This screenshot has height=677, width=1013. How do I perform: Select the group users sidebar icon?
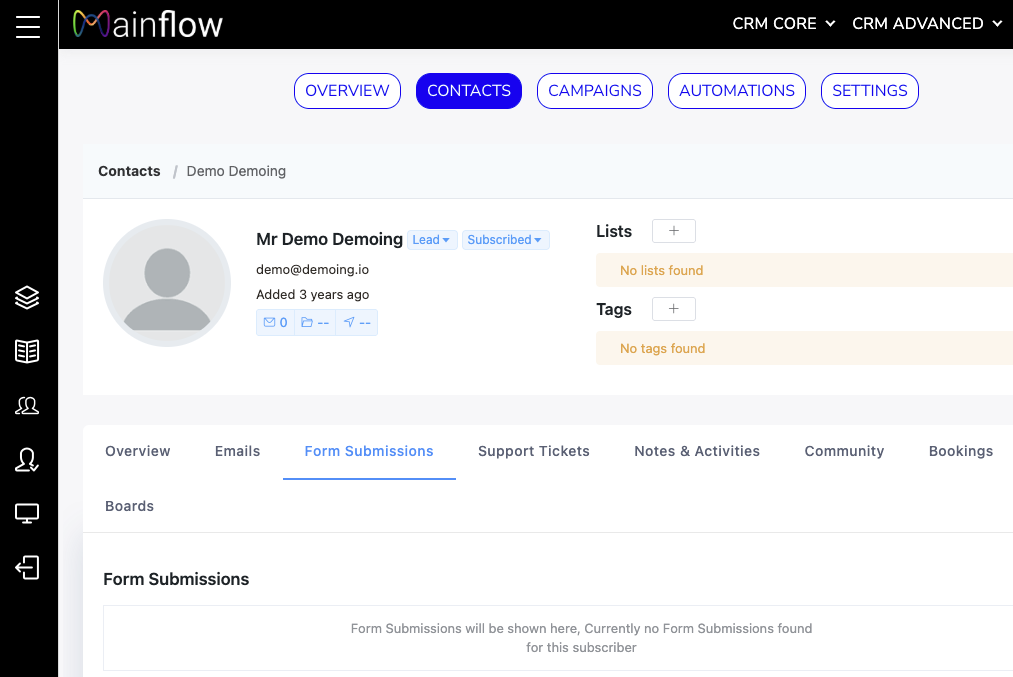(27, 405)
